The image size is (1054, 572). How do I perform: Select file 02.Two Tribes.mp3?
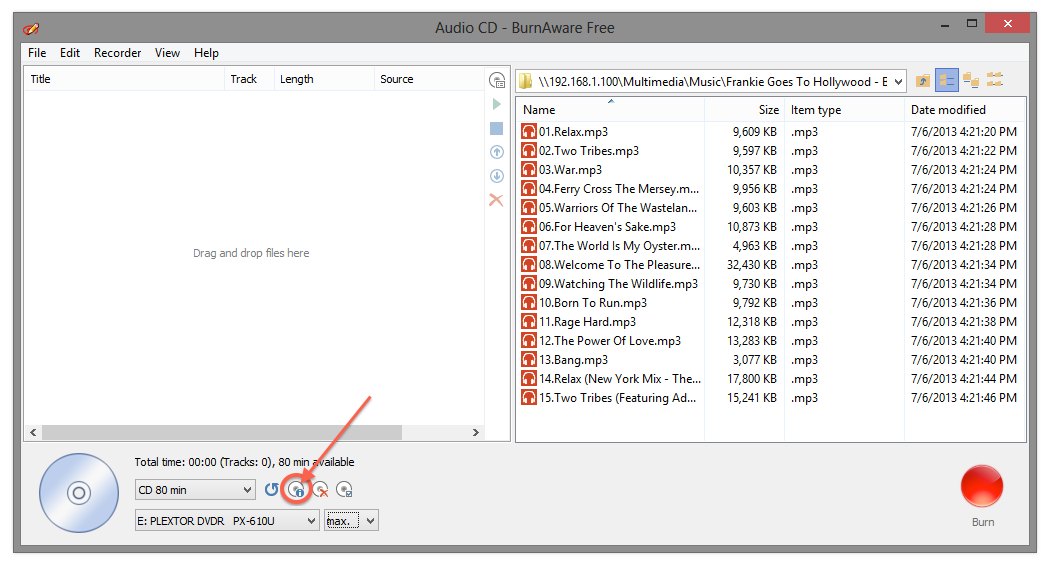tap(589, 151)
